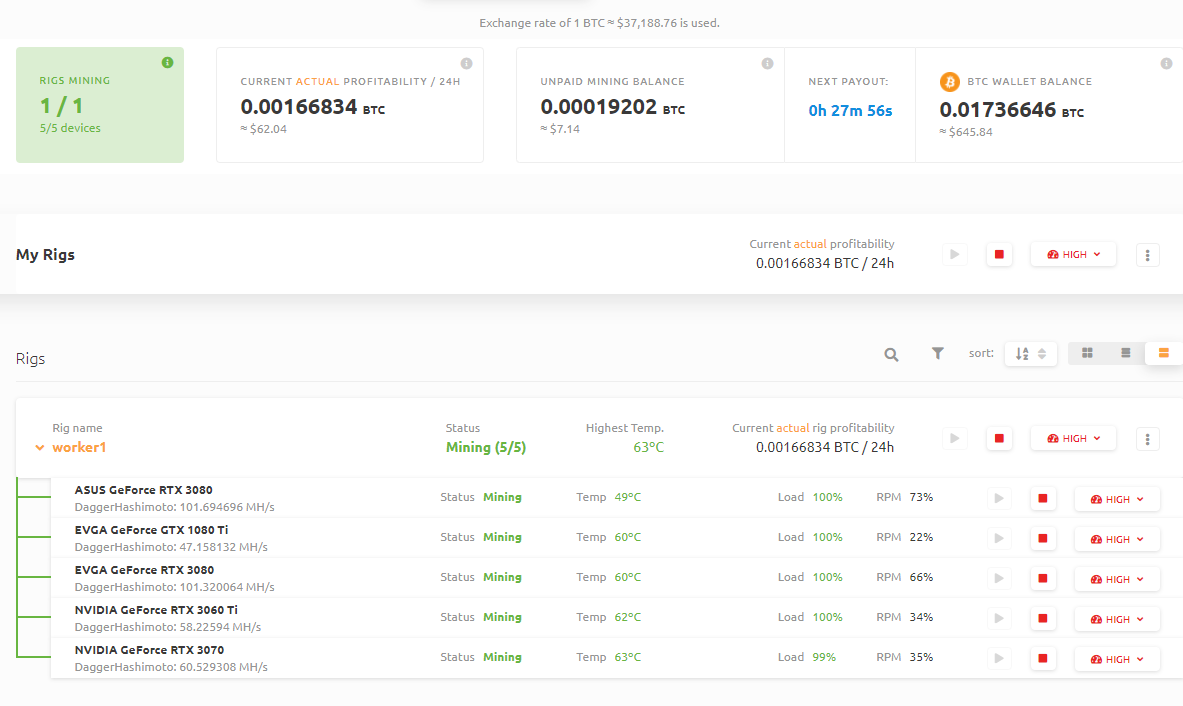Switch to the compact list view layout
Image resolution: width=1183 pixels, height=706 pixels.
pyautogui.click(x=1126, y=353)
